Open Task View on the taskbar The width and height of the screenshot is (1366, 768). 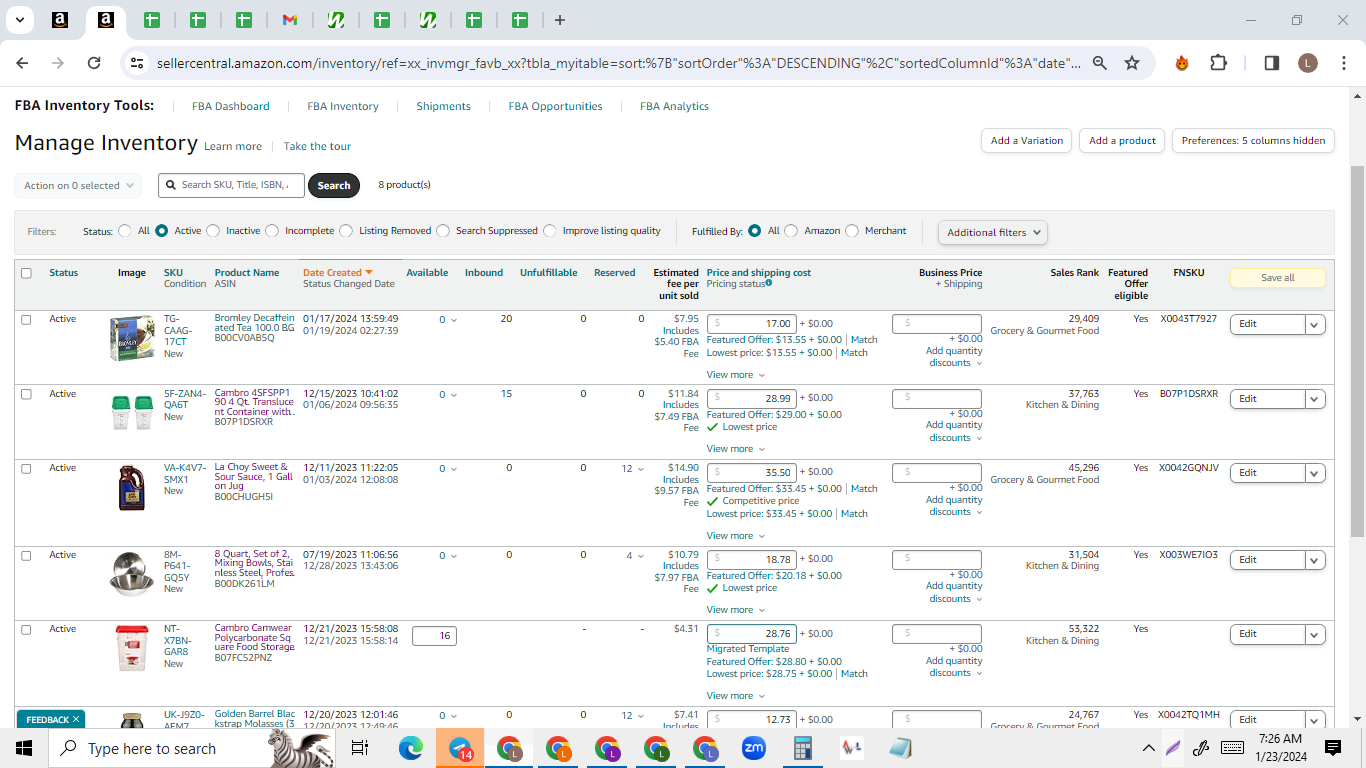(360, 748)
